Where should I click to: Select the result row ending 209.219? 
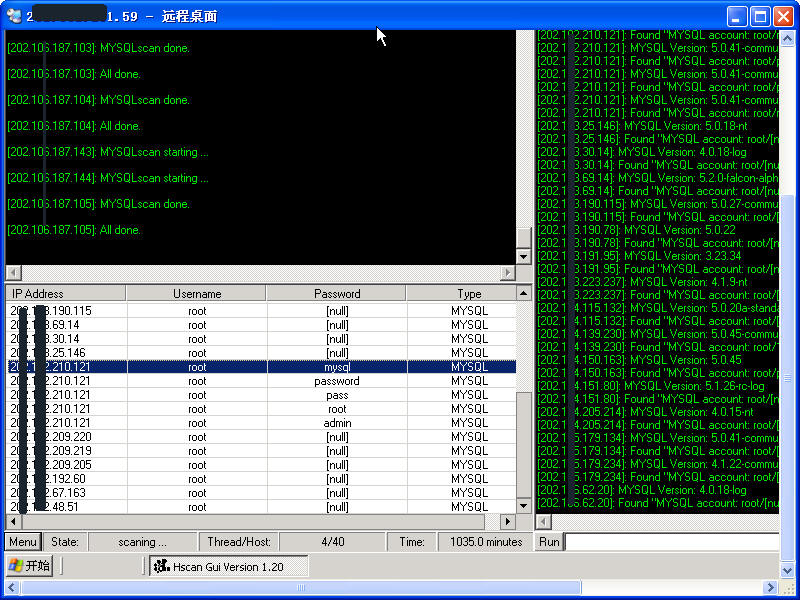[x=261, y=451]
